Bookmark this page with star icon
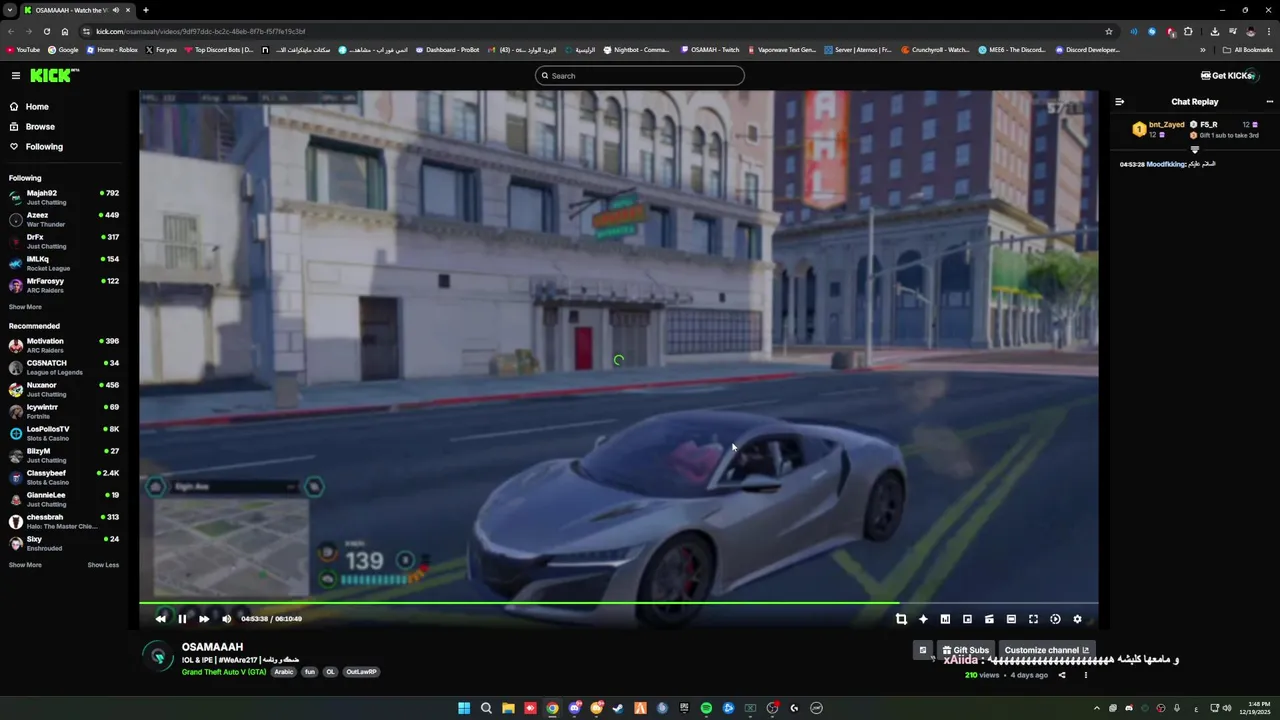Viewport: 1280px width, 720px height. click(x=1109, y=31)
